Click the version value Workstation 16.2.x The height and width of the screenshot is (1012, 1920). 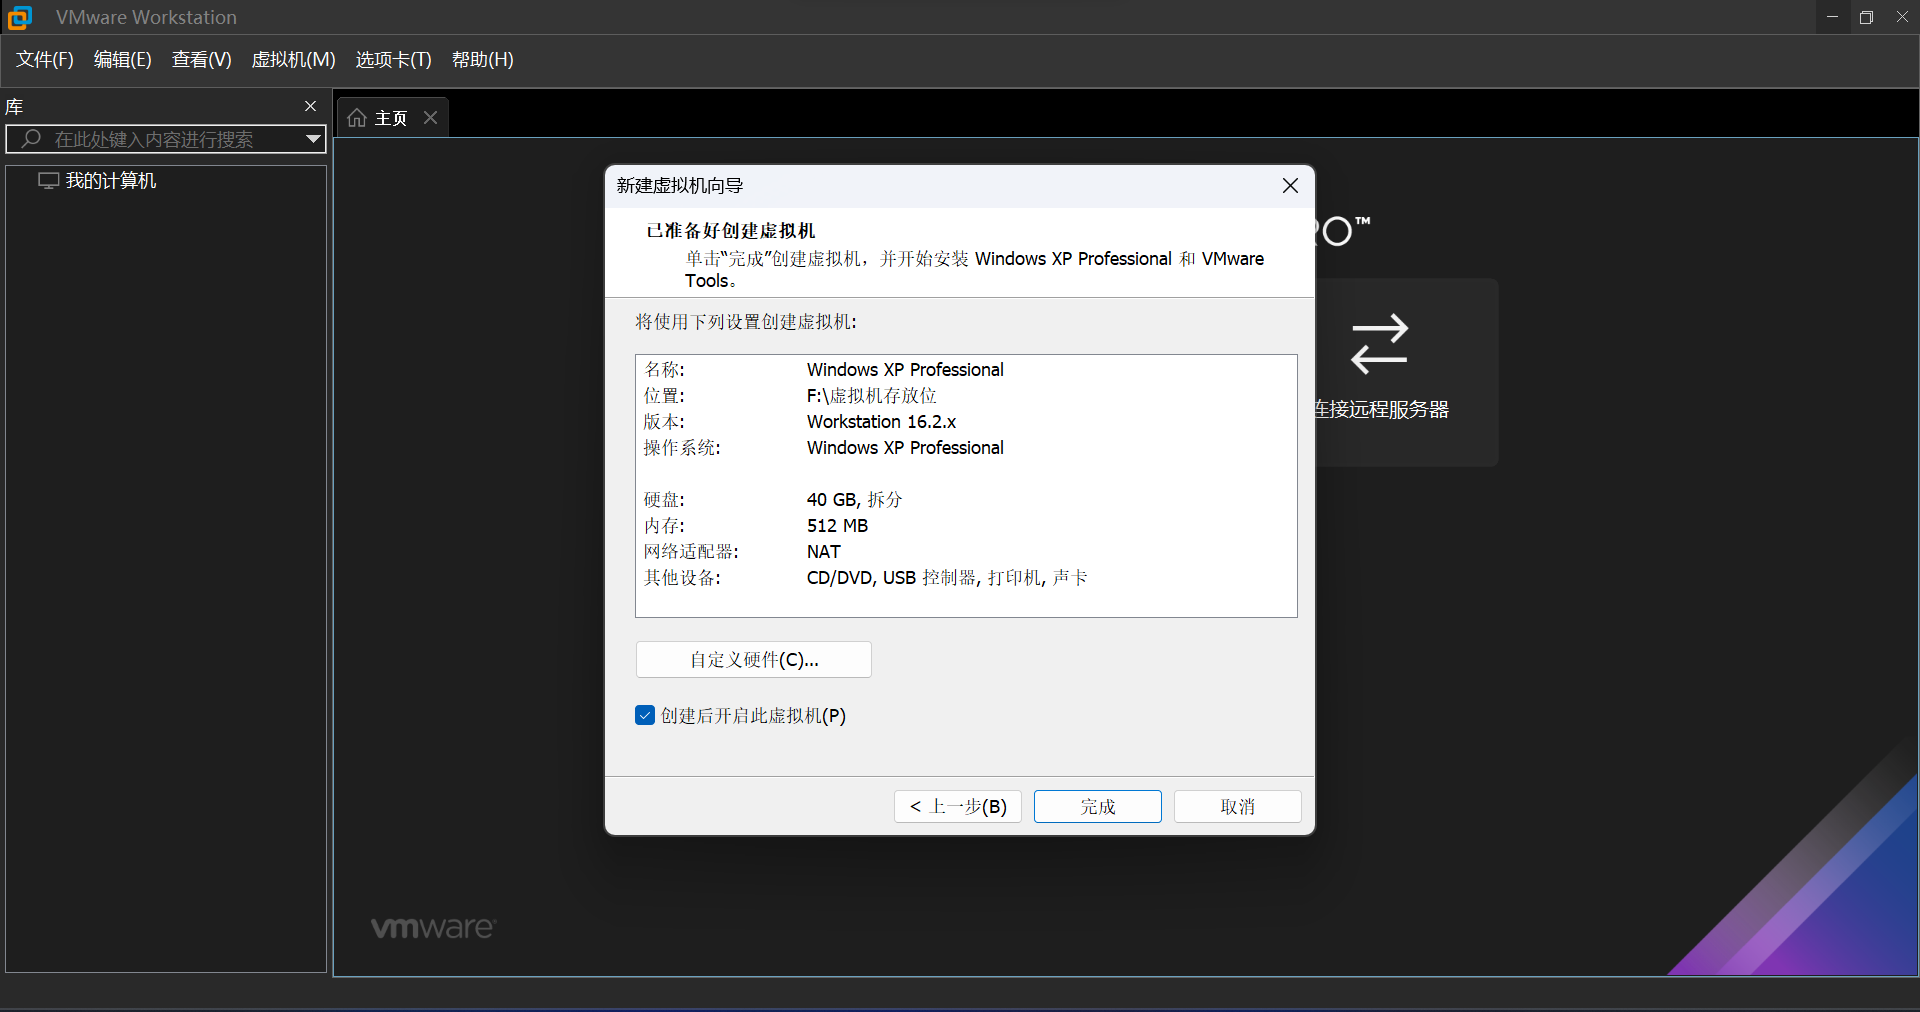coord(881,422)
